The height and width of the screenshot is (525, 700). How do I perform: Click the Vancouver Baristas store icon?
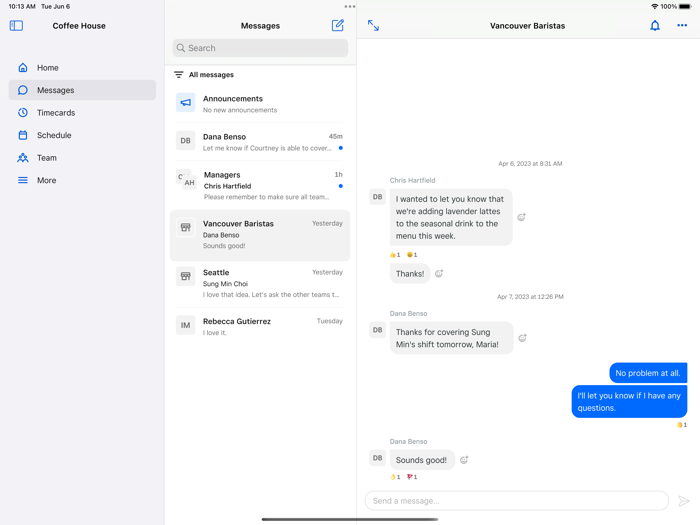click(x=185, y=227)
